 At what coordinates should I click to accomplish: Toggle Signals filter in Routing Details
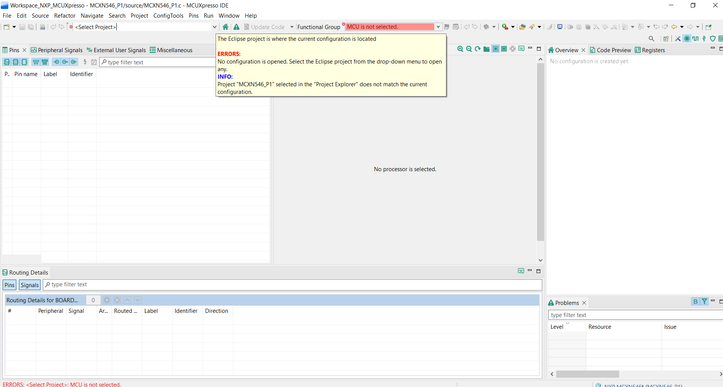30,285
